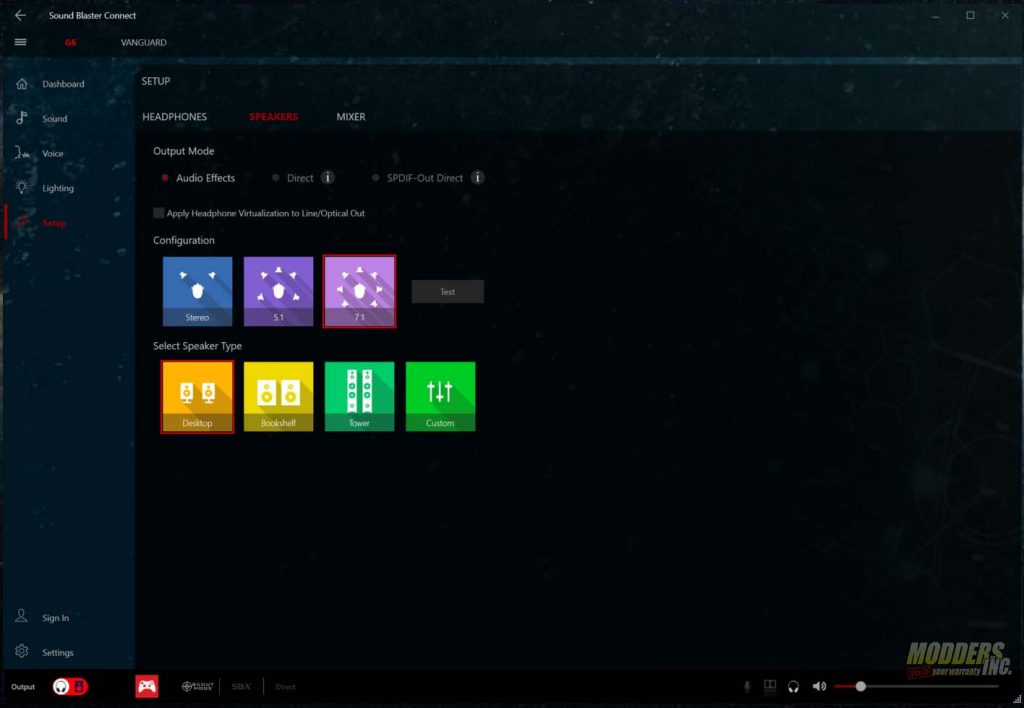Viewport: 1024px width, 708px height.
Task: Go back using the arrow icon
Action: pyautogui.click(x=20, y=15)
